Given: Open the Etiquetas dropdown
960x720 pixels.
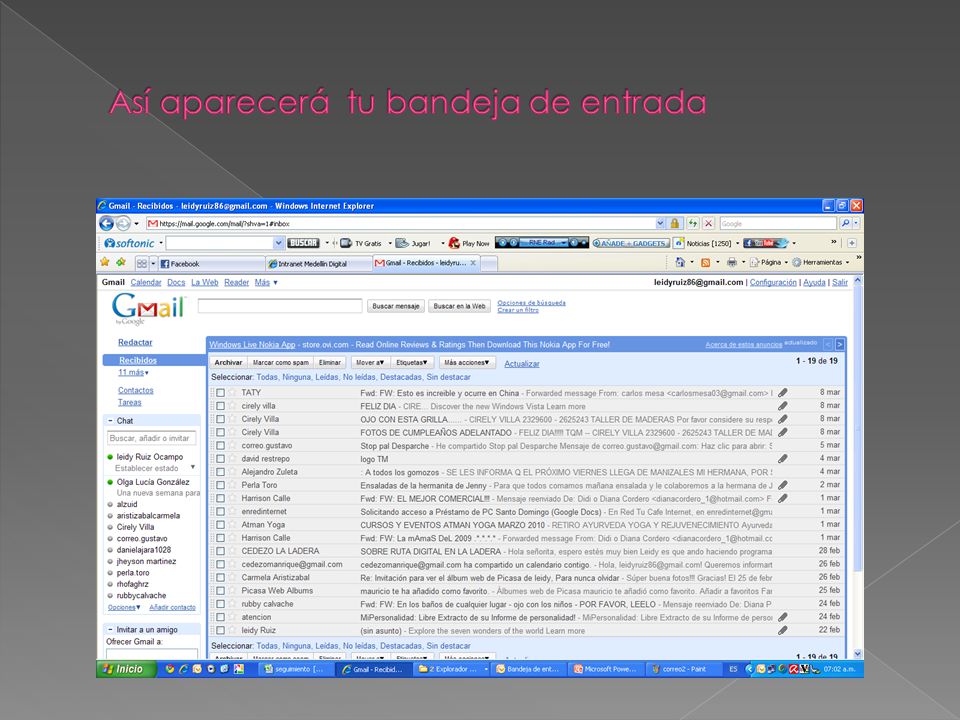Looking at the screenshot, I should 411,362.
